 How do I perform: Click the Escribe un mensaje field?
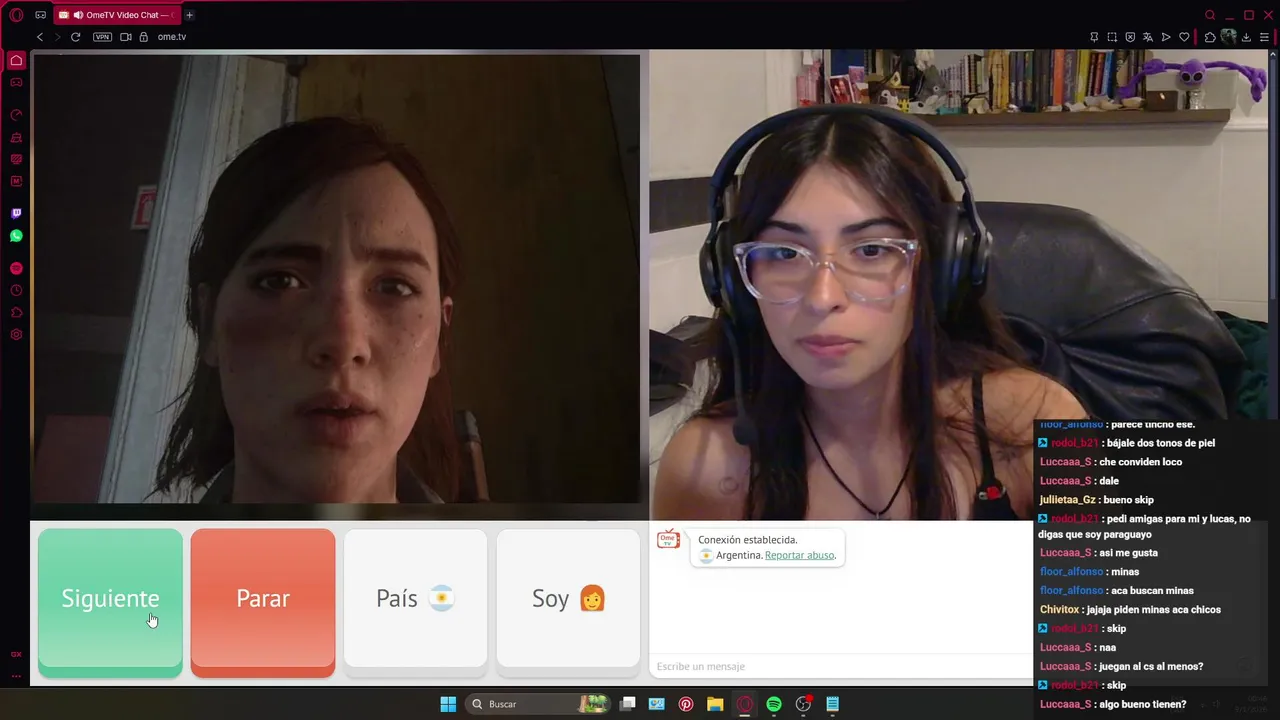click(x=840, y=666)
